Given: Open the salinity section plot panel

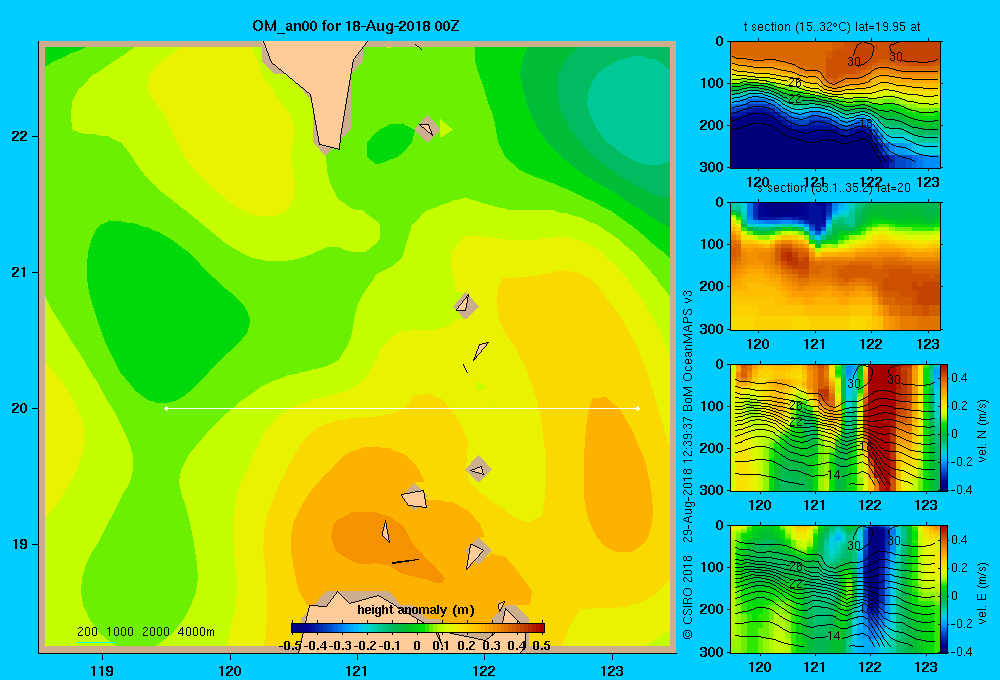Looking at the screenshot, I should point(835,266).
